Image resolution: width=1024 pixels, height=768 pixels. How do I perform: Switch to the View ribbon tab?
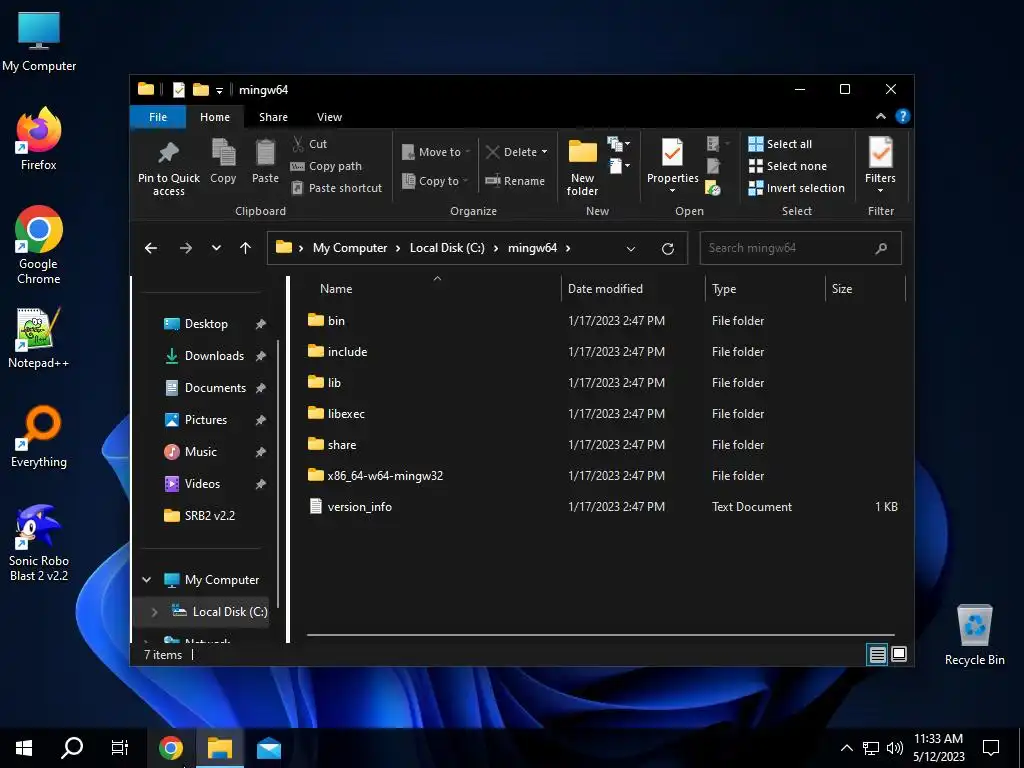(329, 117)
